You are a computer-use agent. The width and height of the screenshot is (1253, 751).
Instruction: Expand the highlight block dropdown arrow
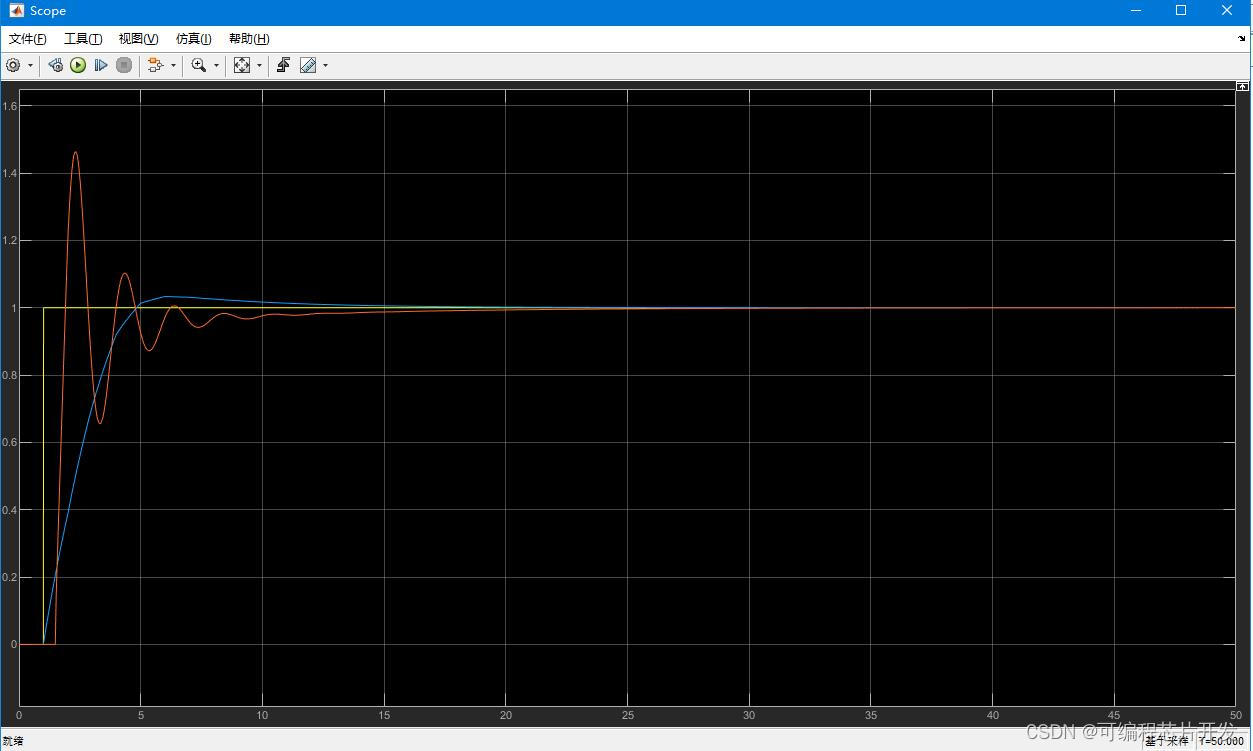[173, 66]
